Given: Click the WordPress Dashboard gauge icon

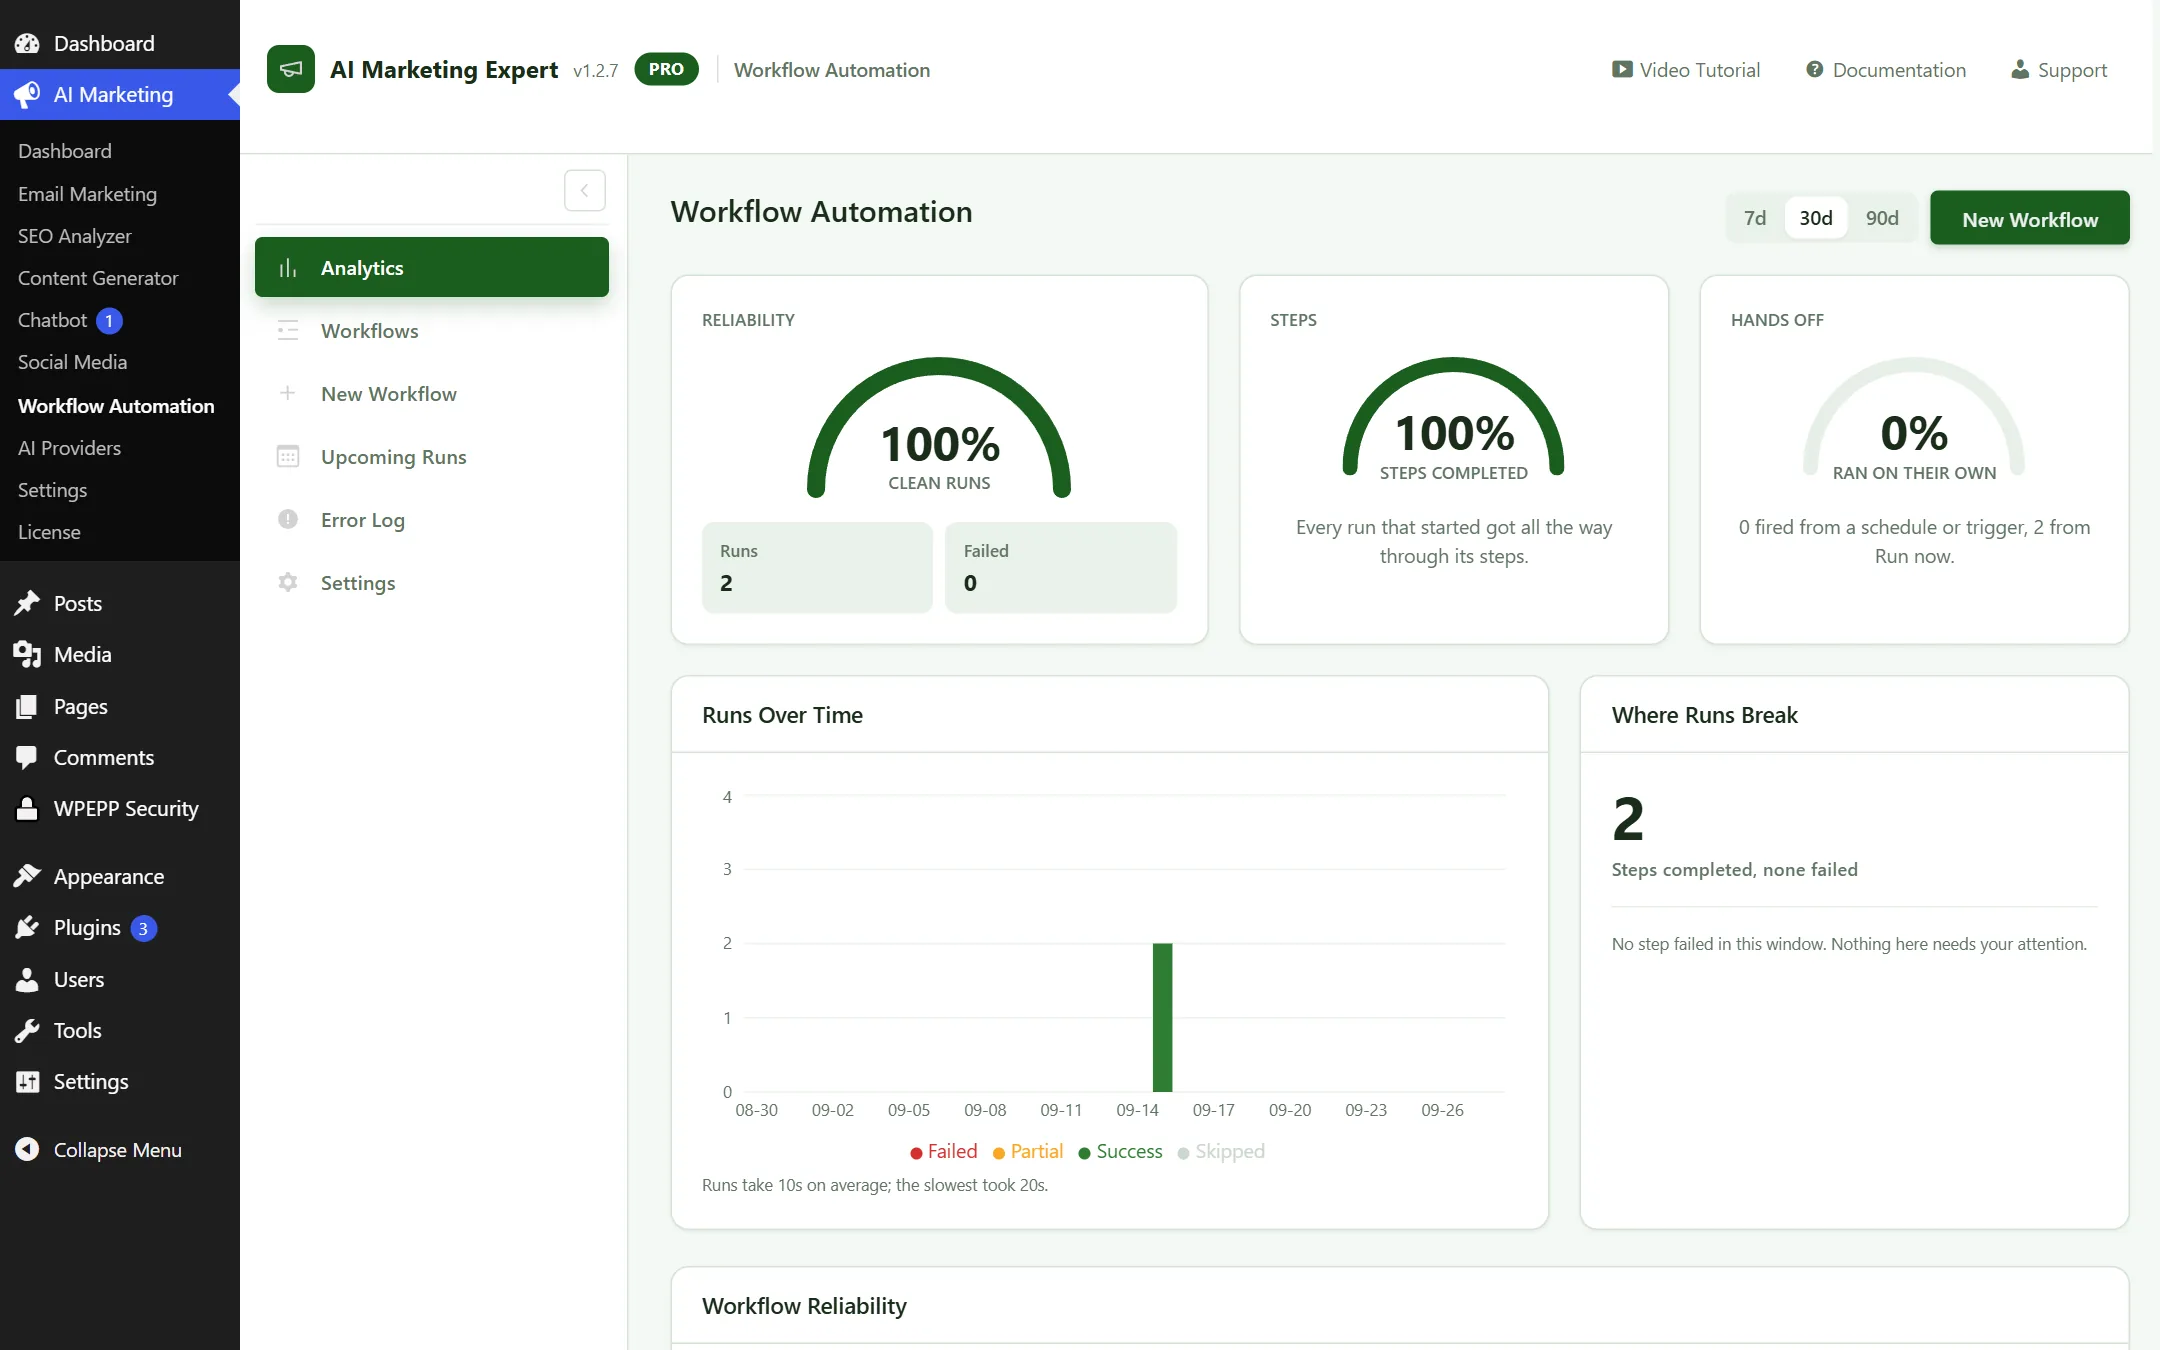Looking at the screenshot, I should click(x=27, y=43).
